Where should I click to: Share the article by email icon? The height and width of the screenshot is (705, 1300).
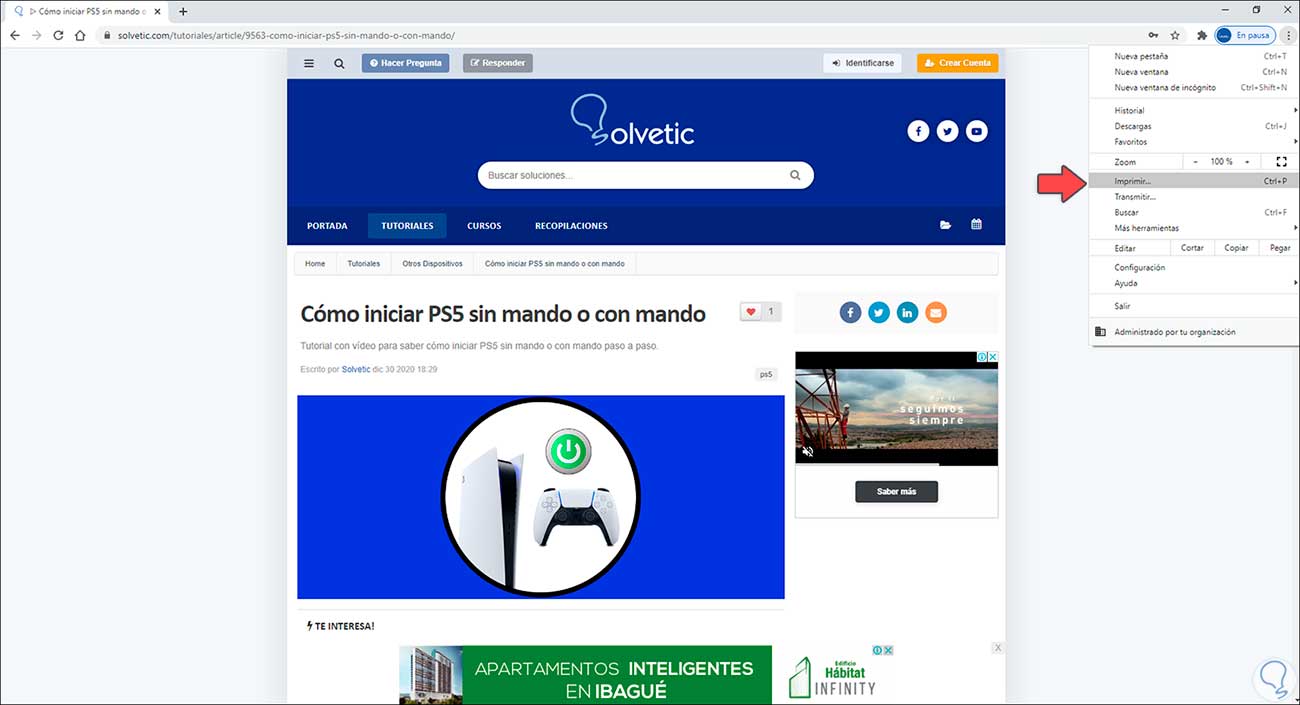coord(936,313)
